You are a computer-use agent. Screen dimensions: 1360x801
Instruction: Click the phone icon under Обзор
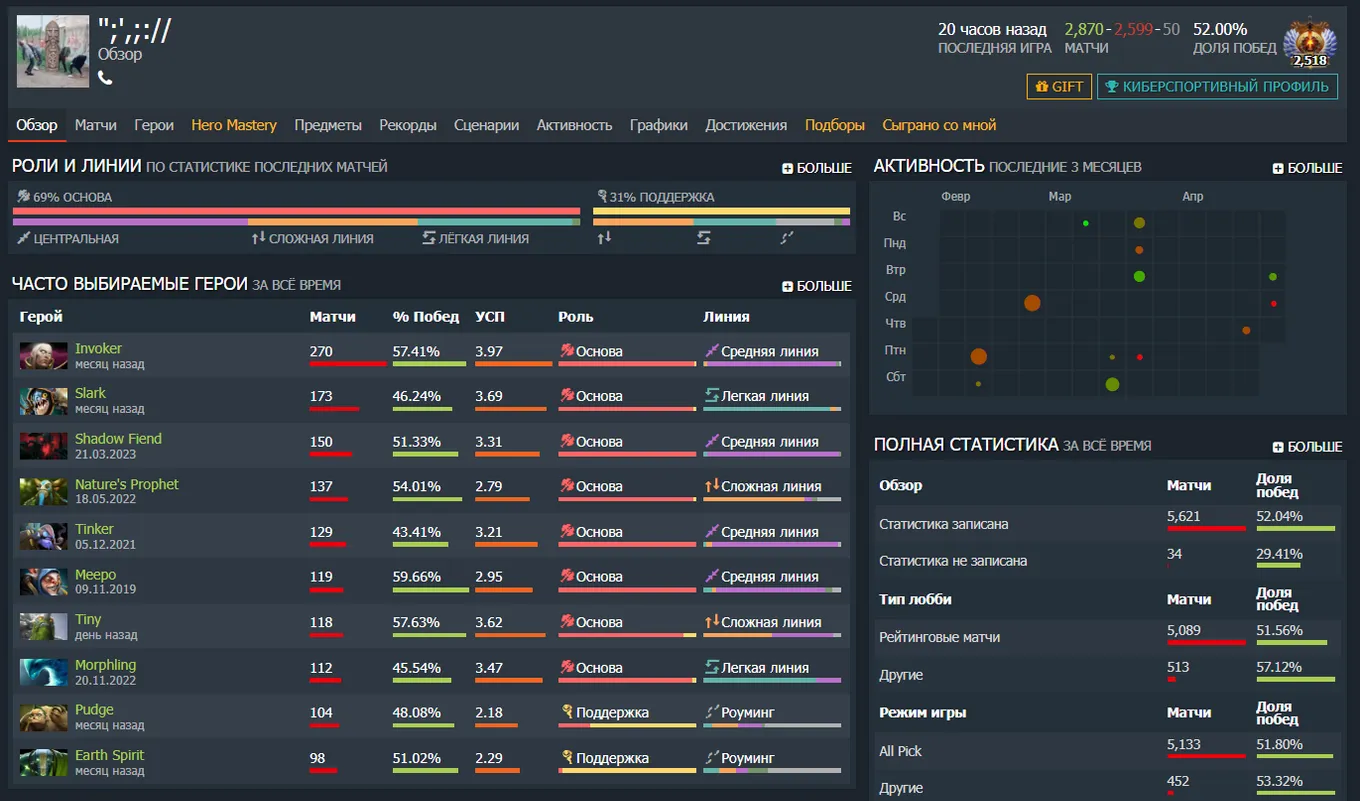[x=105, y=78]
